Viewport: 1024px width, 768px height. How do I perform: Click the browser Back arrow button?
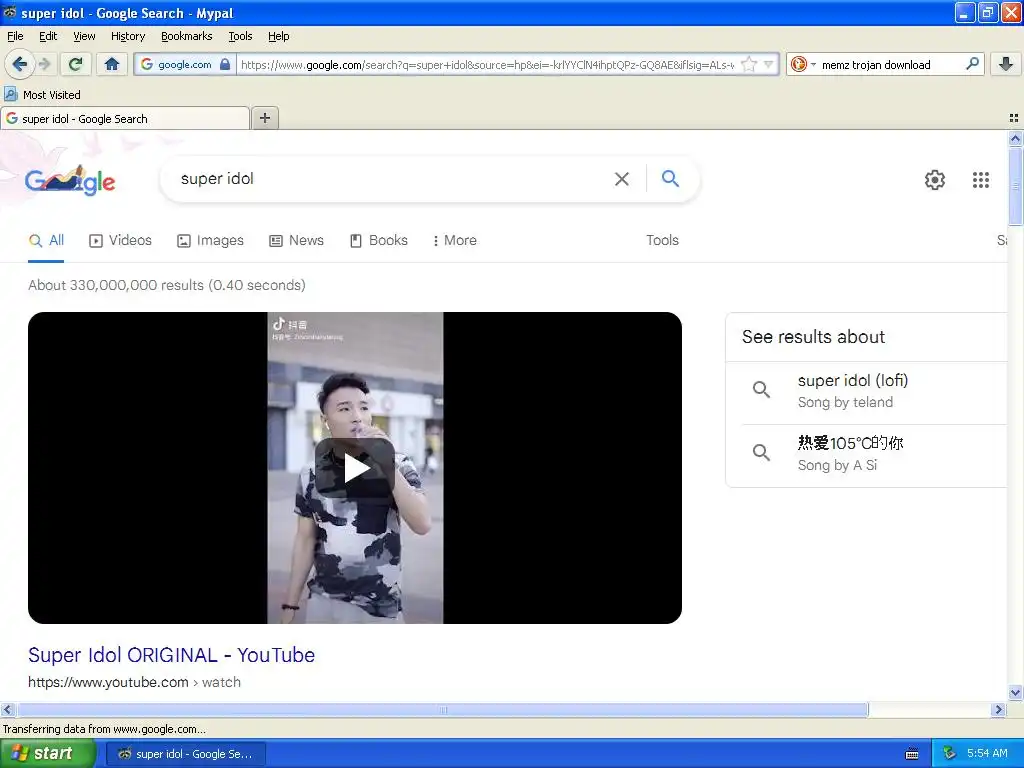(x=19, y=64)
